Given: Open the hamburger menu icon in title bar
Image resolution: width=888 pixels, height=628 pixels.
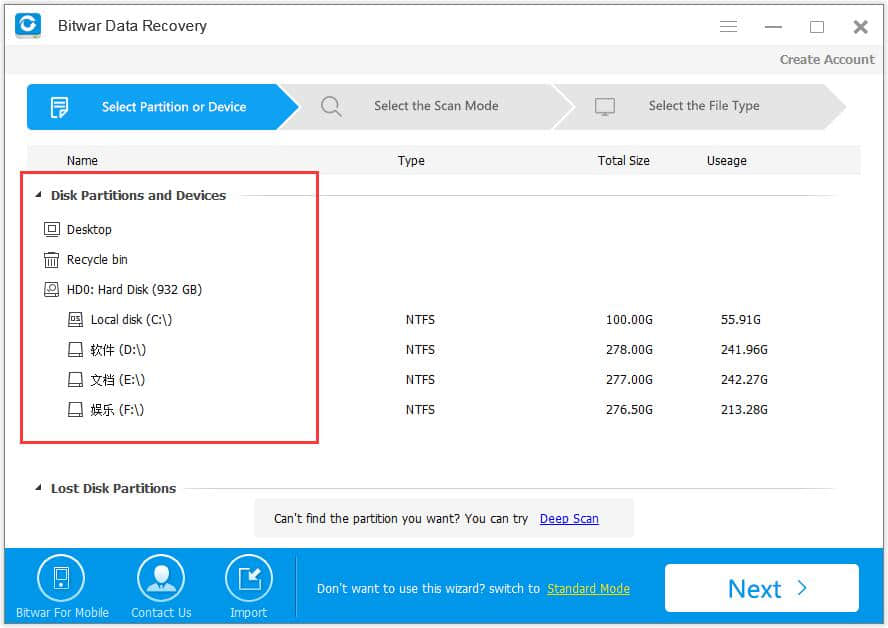Looking at the screenshot, I should (x=728, y=27).
